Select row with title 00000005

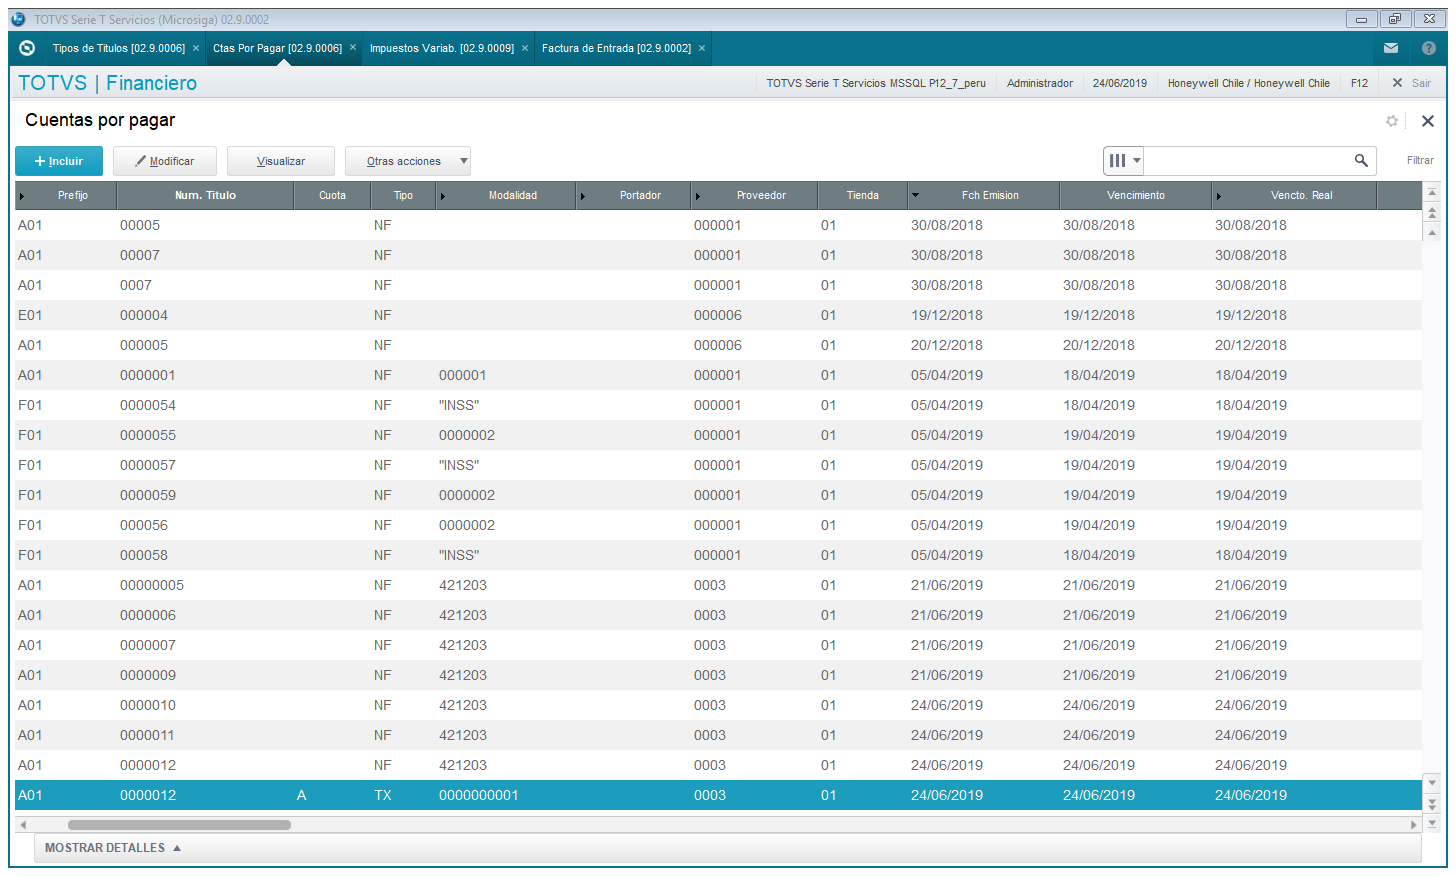pos(718,585)
